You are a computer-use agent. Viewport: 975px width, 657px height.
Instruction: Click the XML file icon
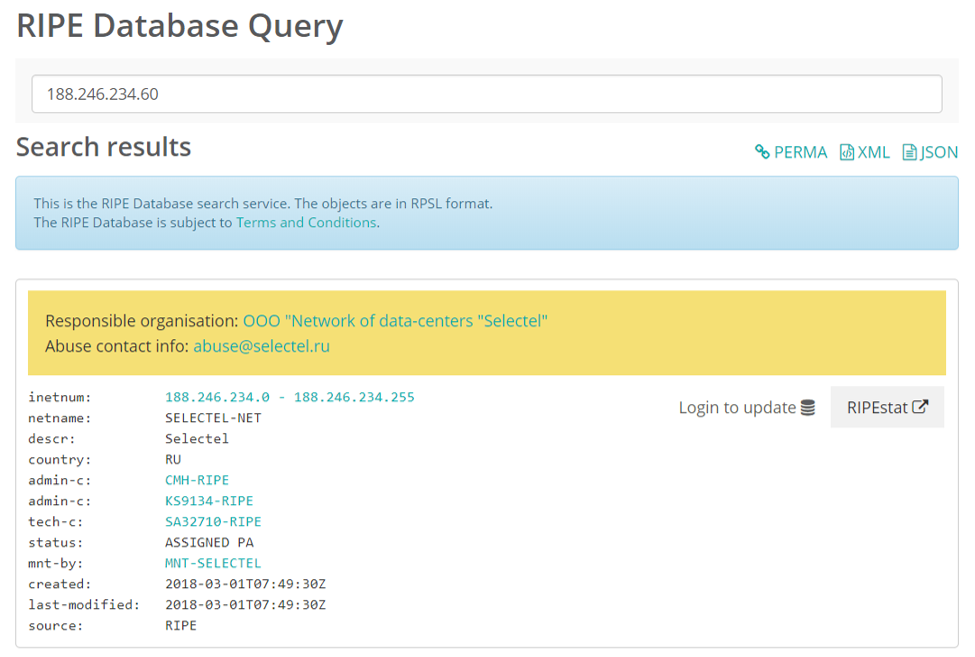coord(846,152)
